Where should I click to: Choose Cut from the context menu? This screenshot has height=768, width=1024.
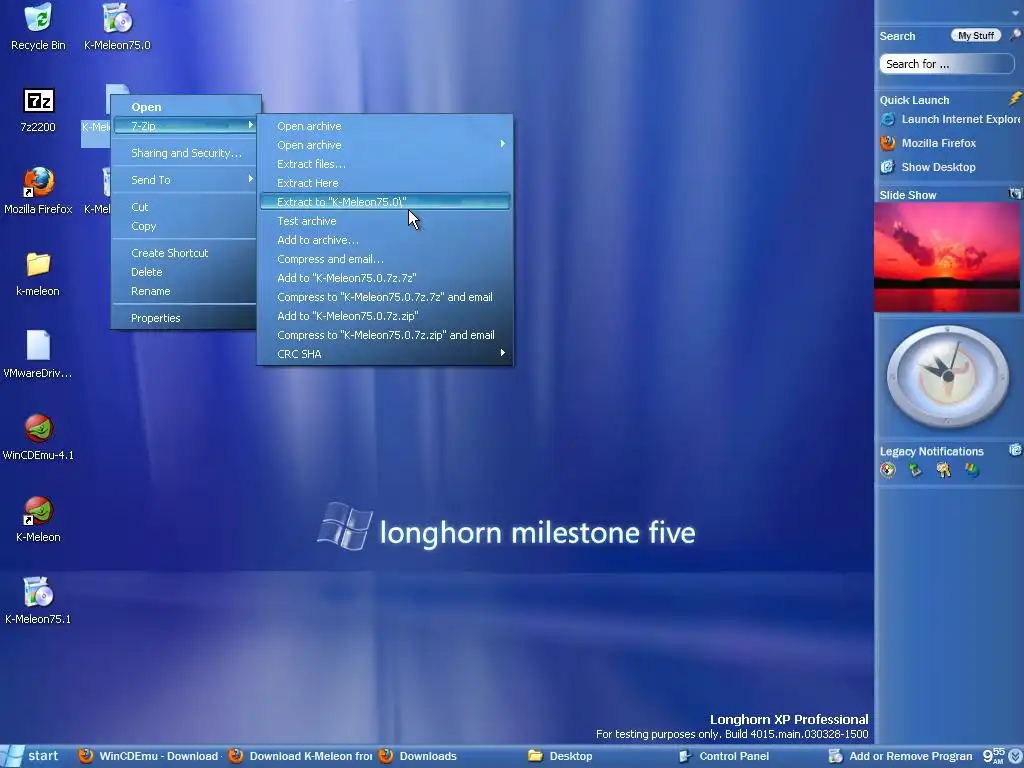[x=186, y=207]
